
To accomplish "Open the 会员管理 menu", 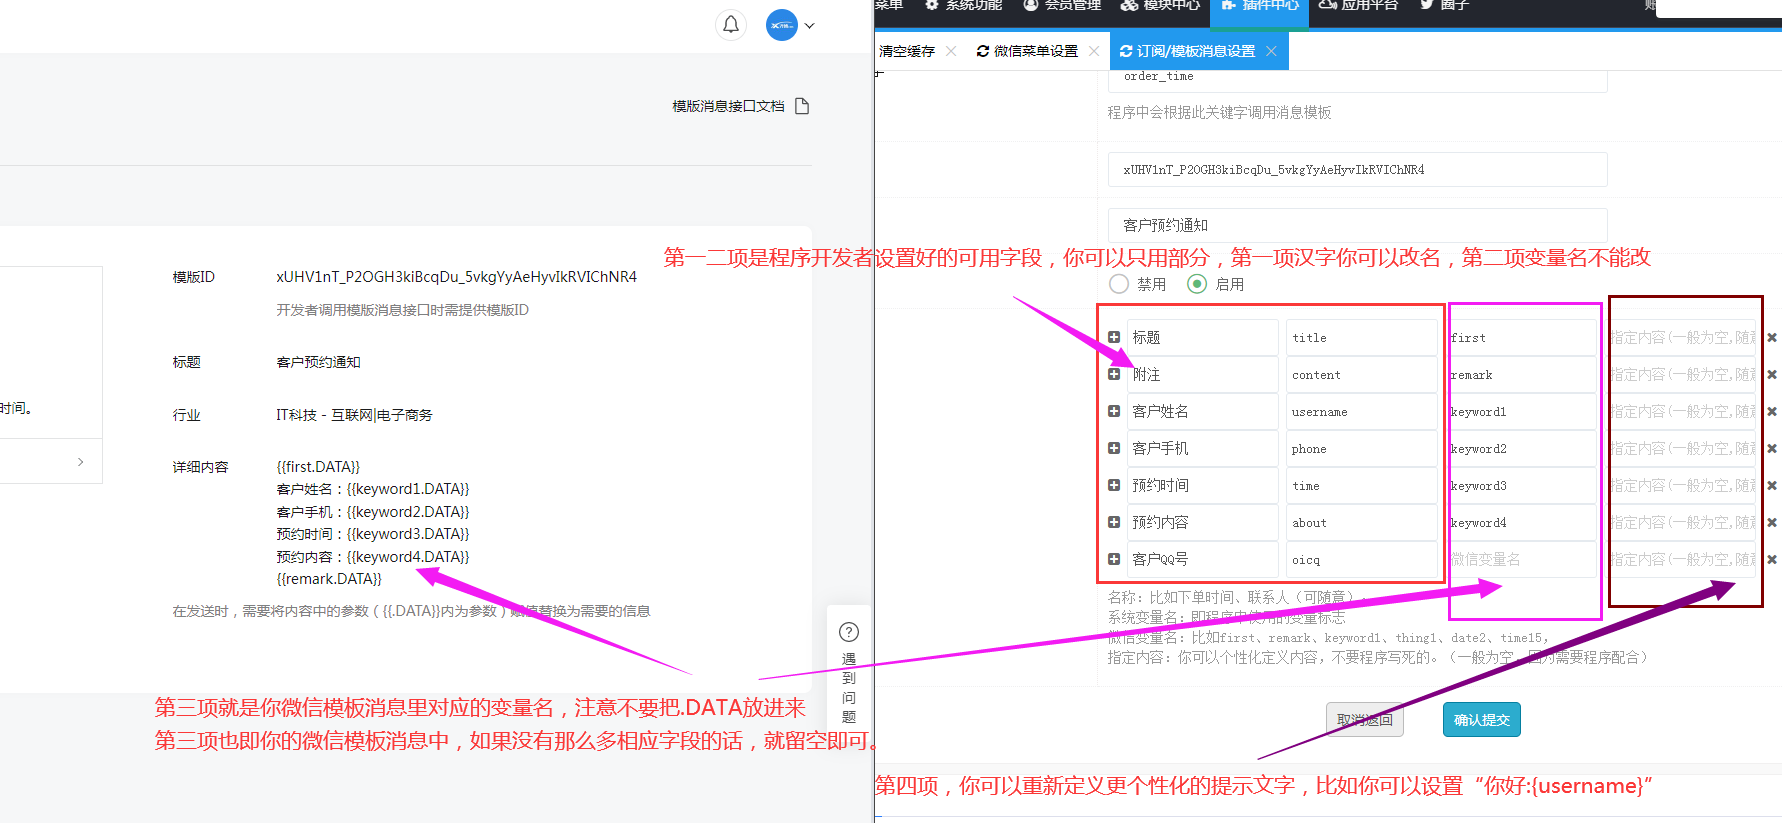I will pyautogui.click(x=1062, y=5).
